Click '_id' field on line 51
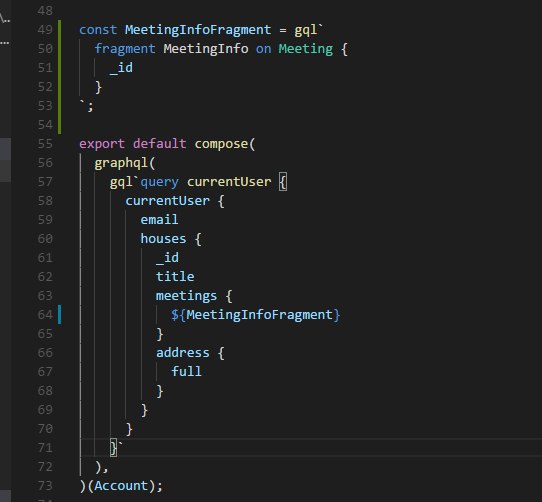This screenshot has height=502, width=542. [121, 68]
